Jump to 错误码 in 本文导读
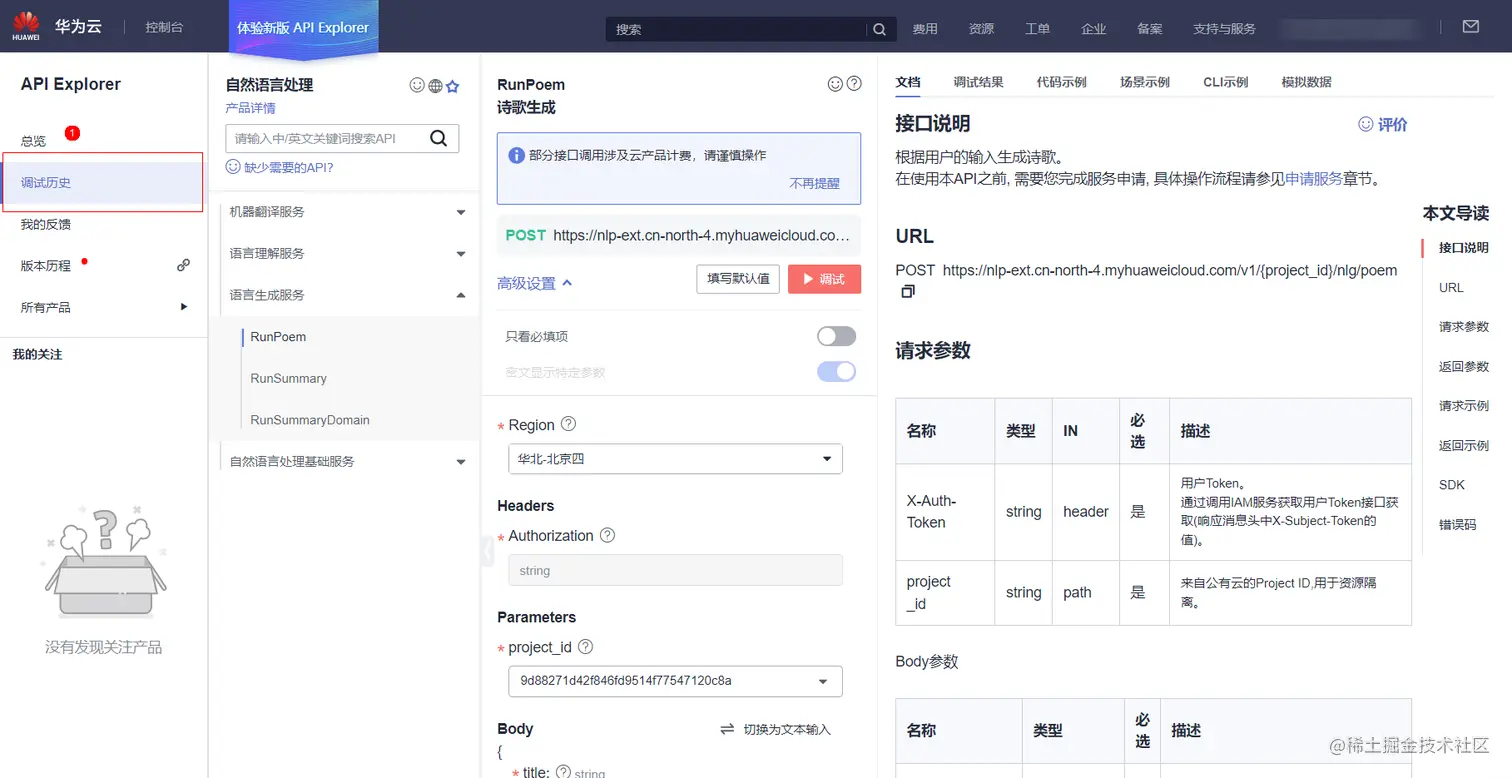Screen dimensions: 1512x778 1458,524
